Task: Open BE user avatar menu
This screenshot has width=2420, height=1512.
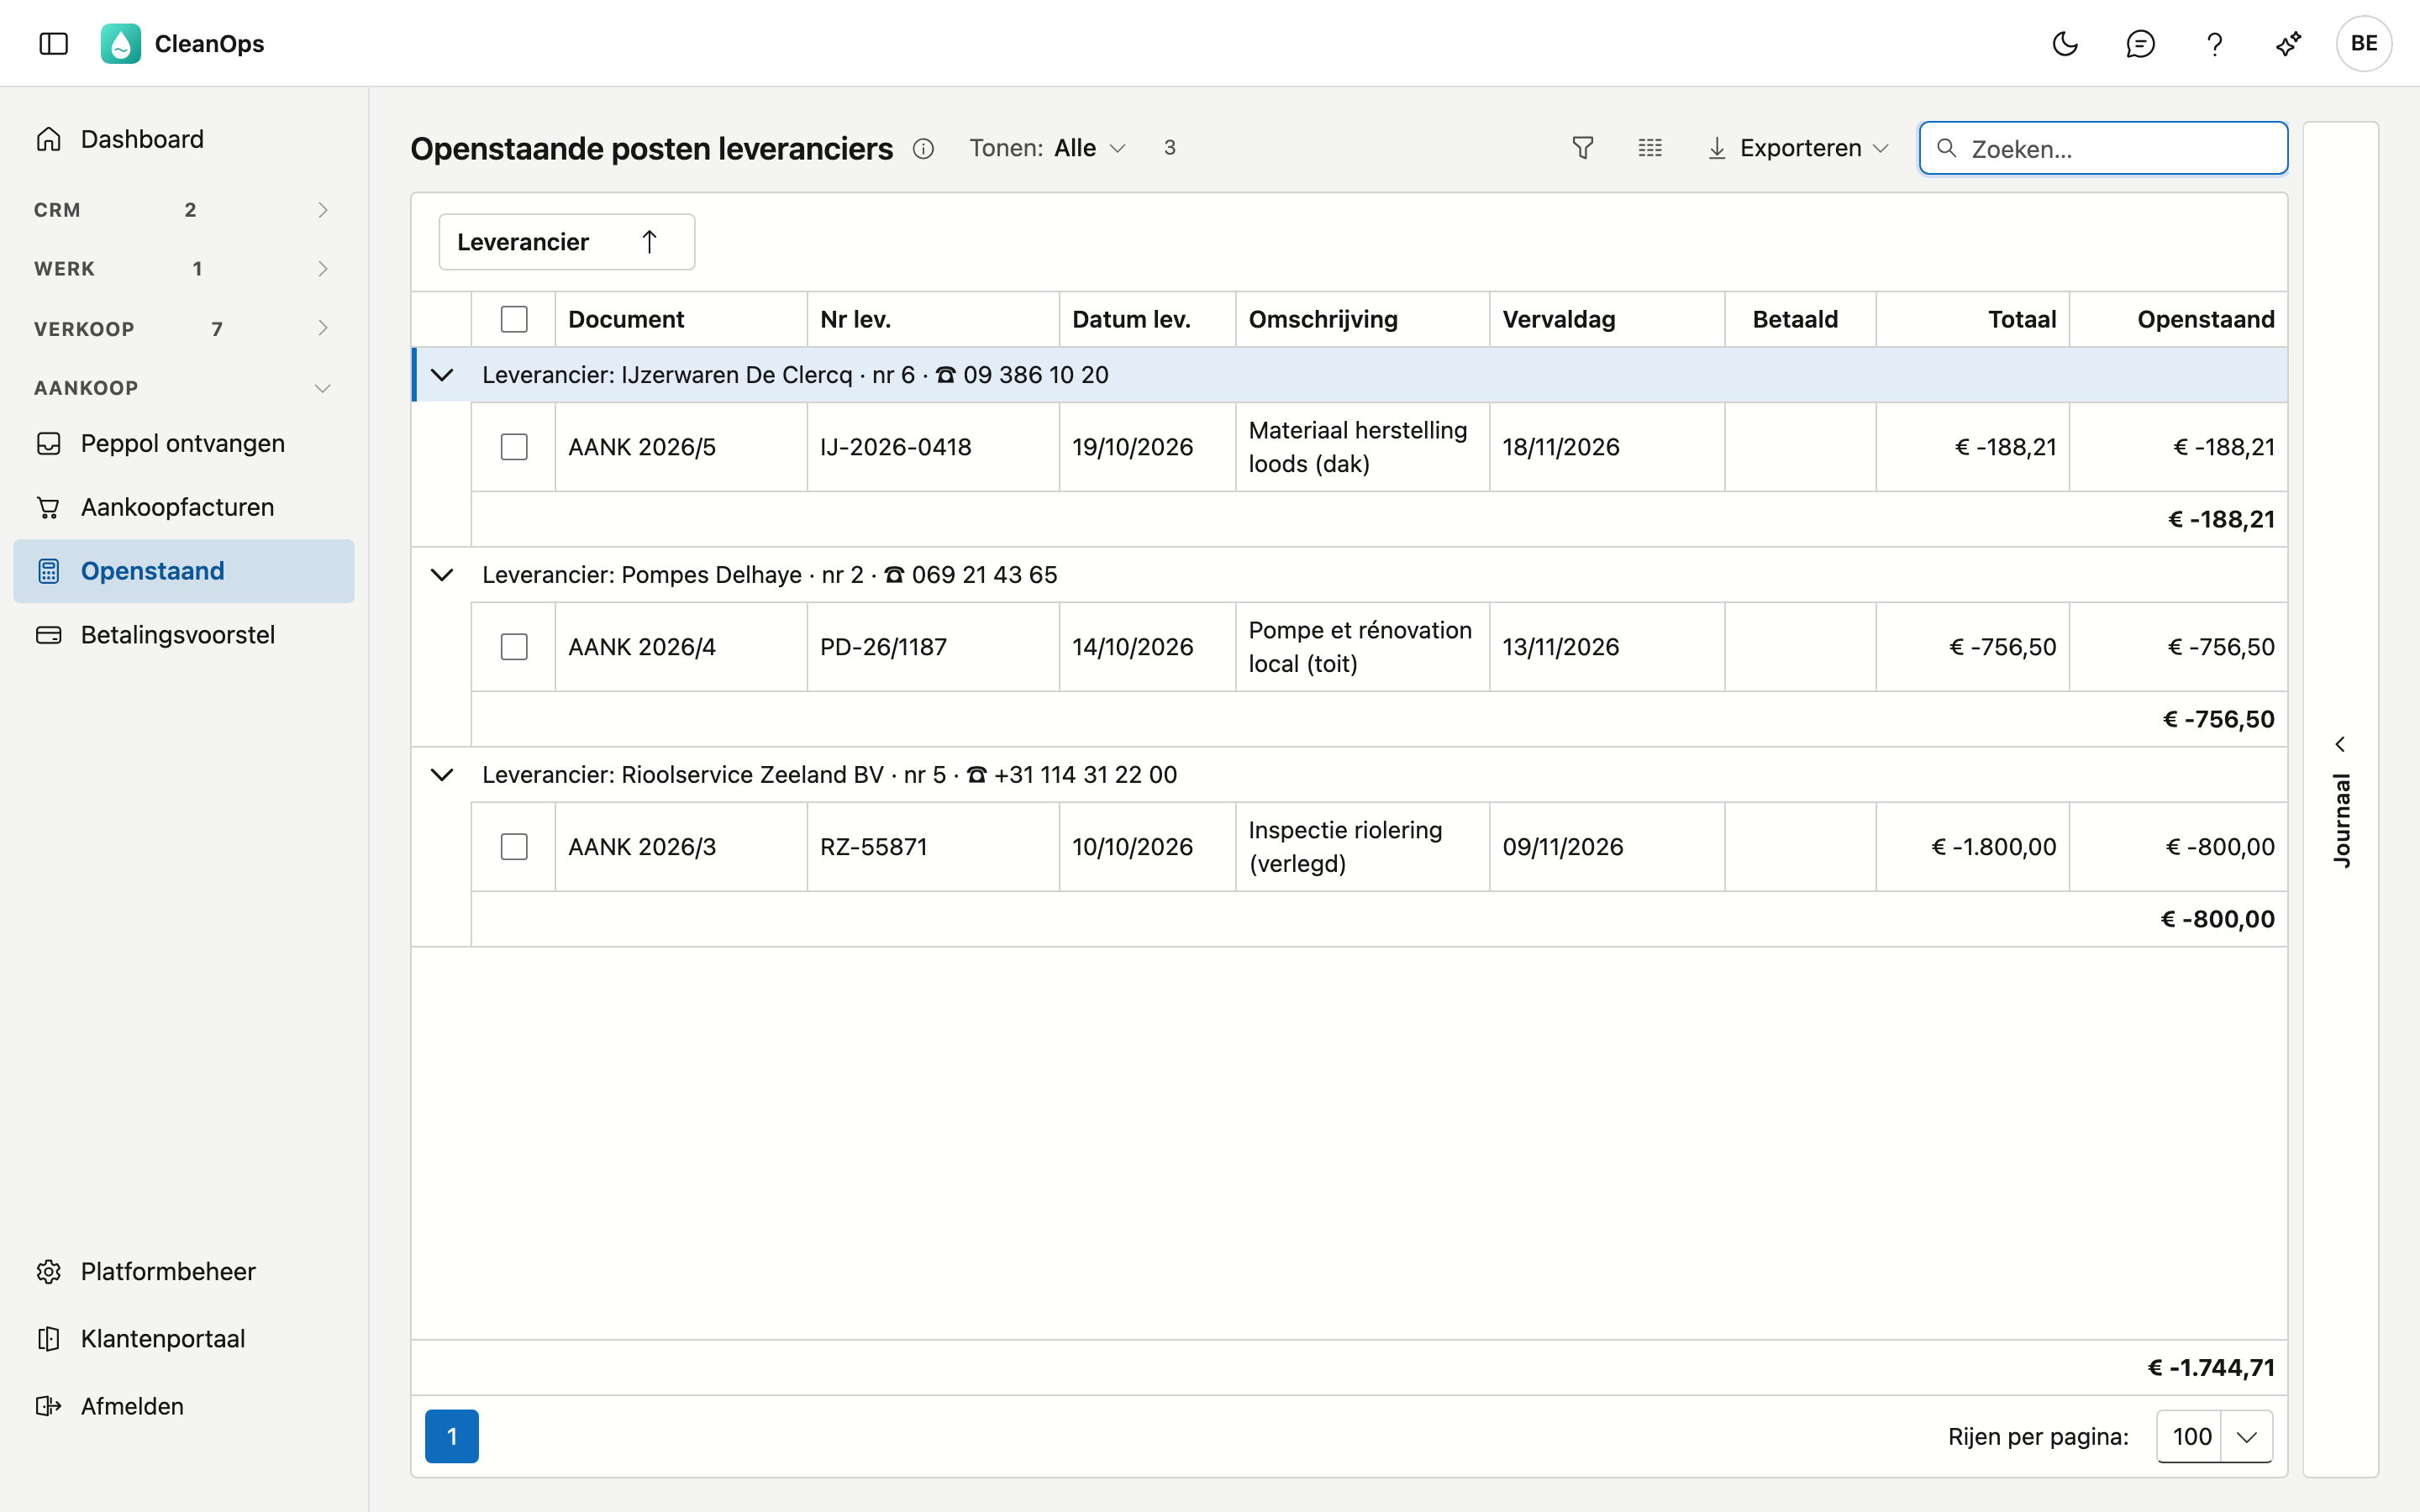Action: click(x=2364, y=44)
